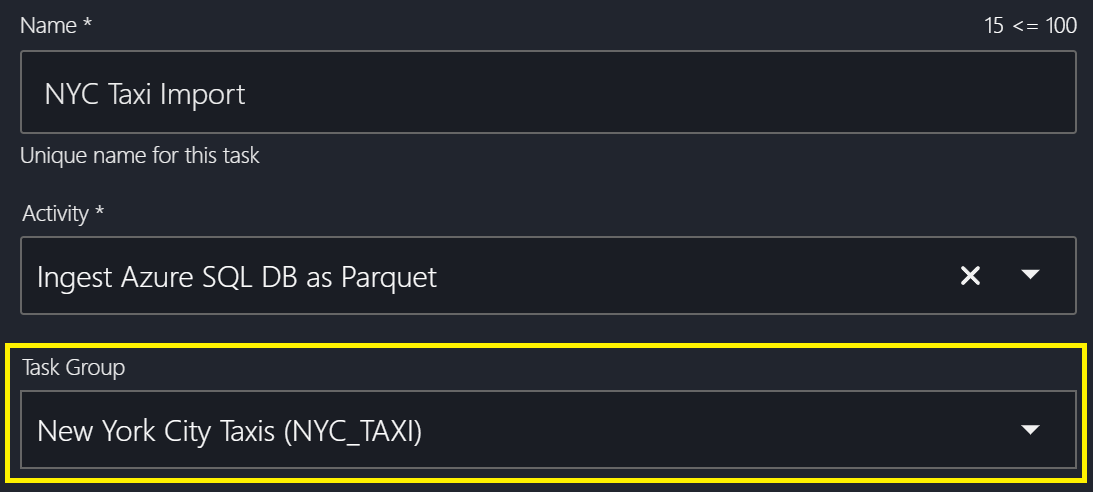Focus the Name input field
This screenshot has width=1094, height=492.
(548, 95)
